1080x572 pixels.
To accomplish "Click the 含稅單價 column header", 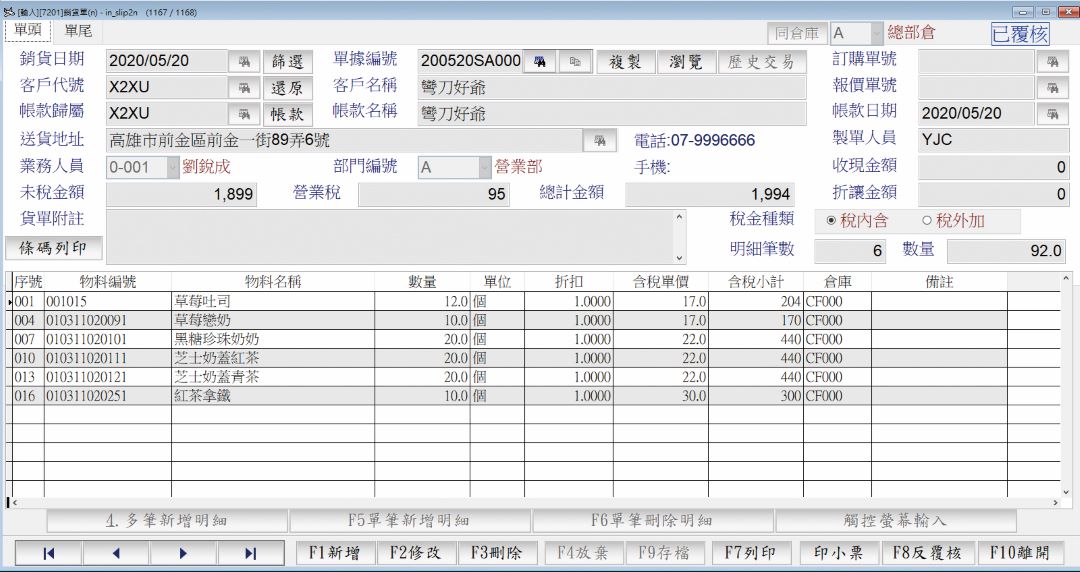I will pos(661,282).
